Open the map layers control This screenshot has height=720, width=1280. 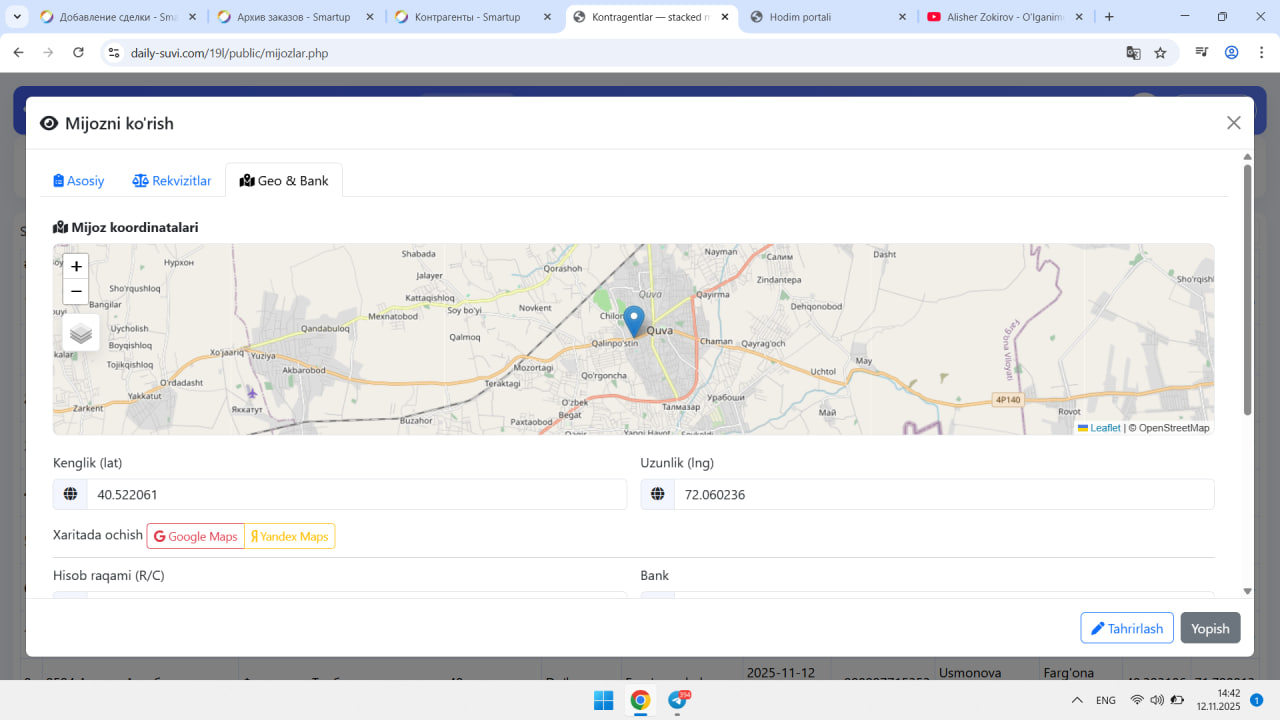(x=81, y=333)
